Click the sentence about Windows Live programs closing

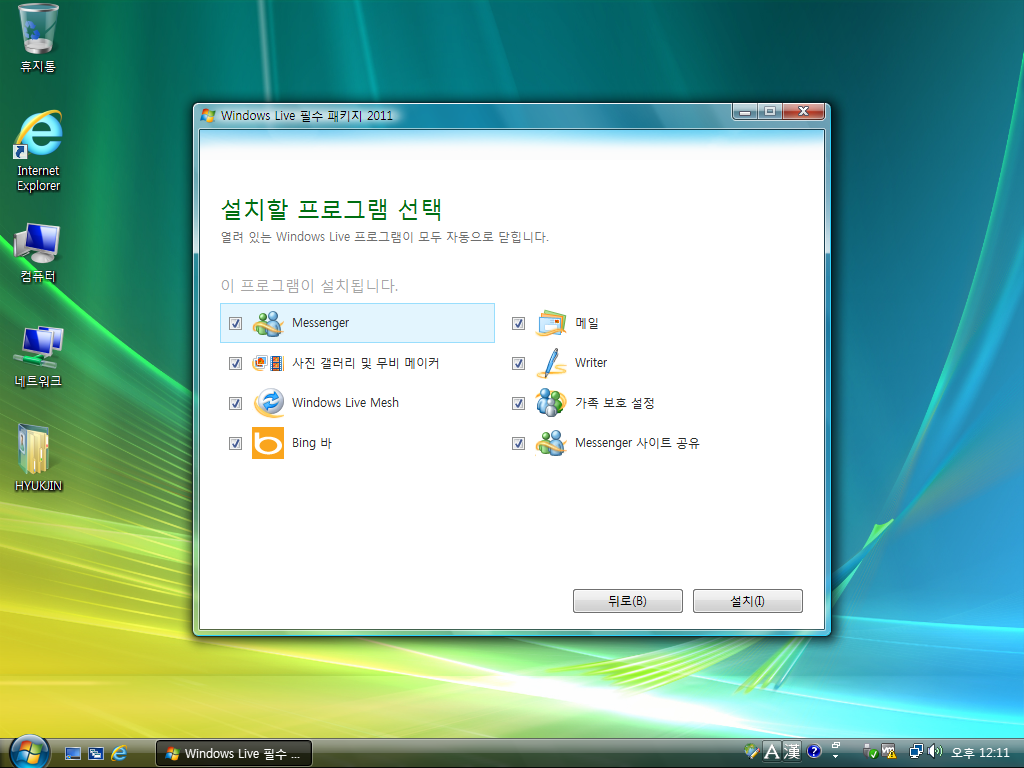click(x=385, y=237)
